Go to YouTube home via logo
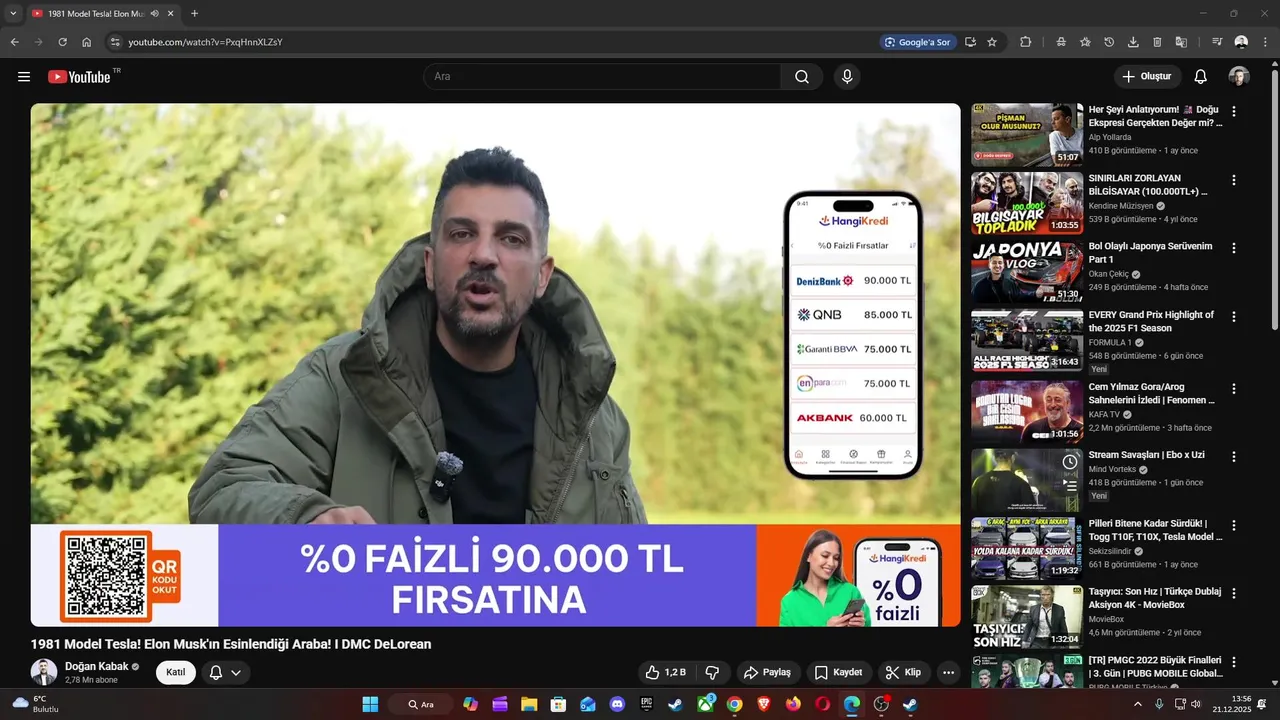 [79, 77]
